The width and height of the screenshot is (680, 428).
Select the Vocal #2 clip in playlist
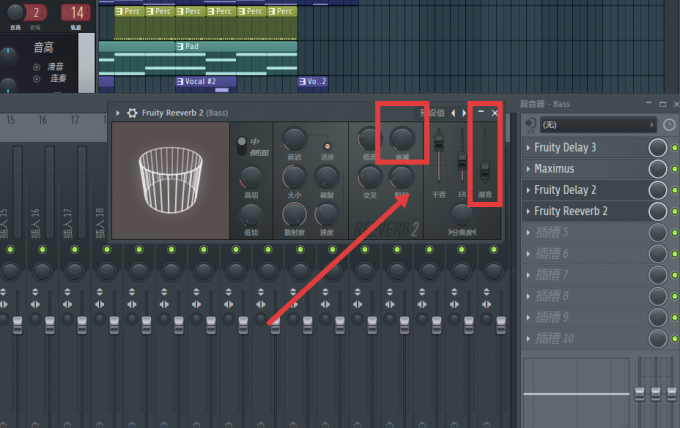click(206, 85)
